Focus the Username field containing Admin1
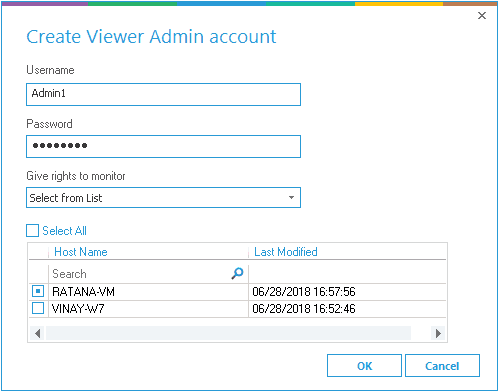This screenshot has height=392, width=500. click(x=163, y=94)
